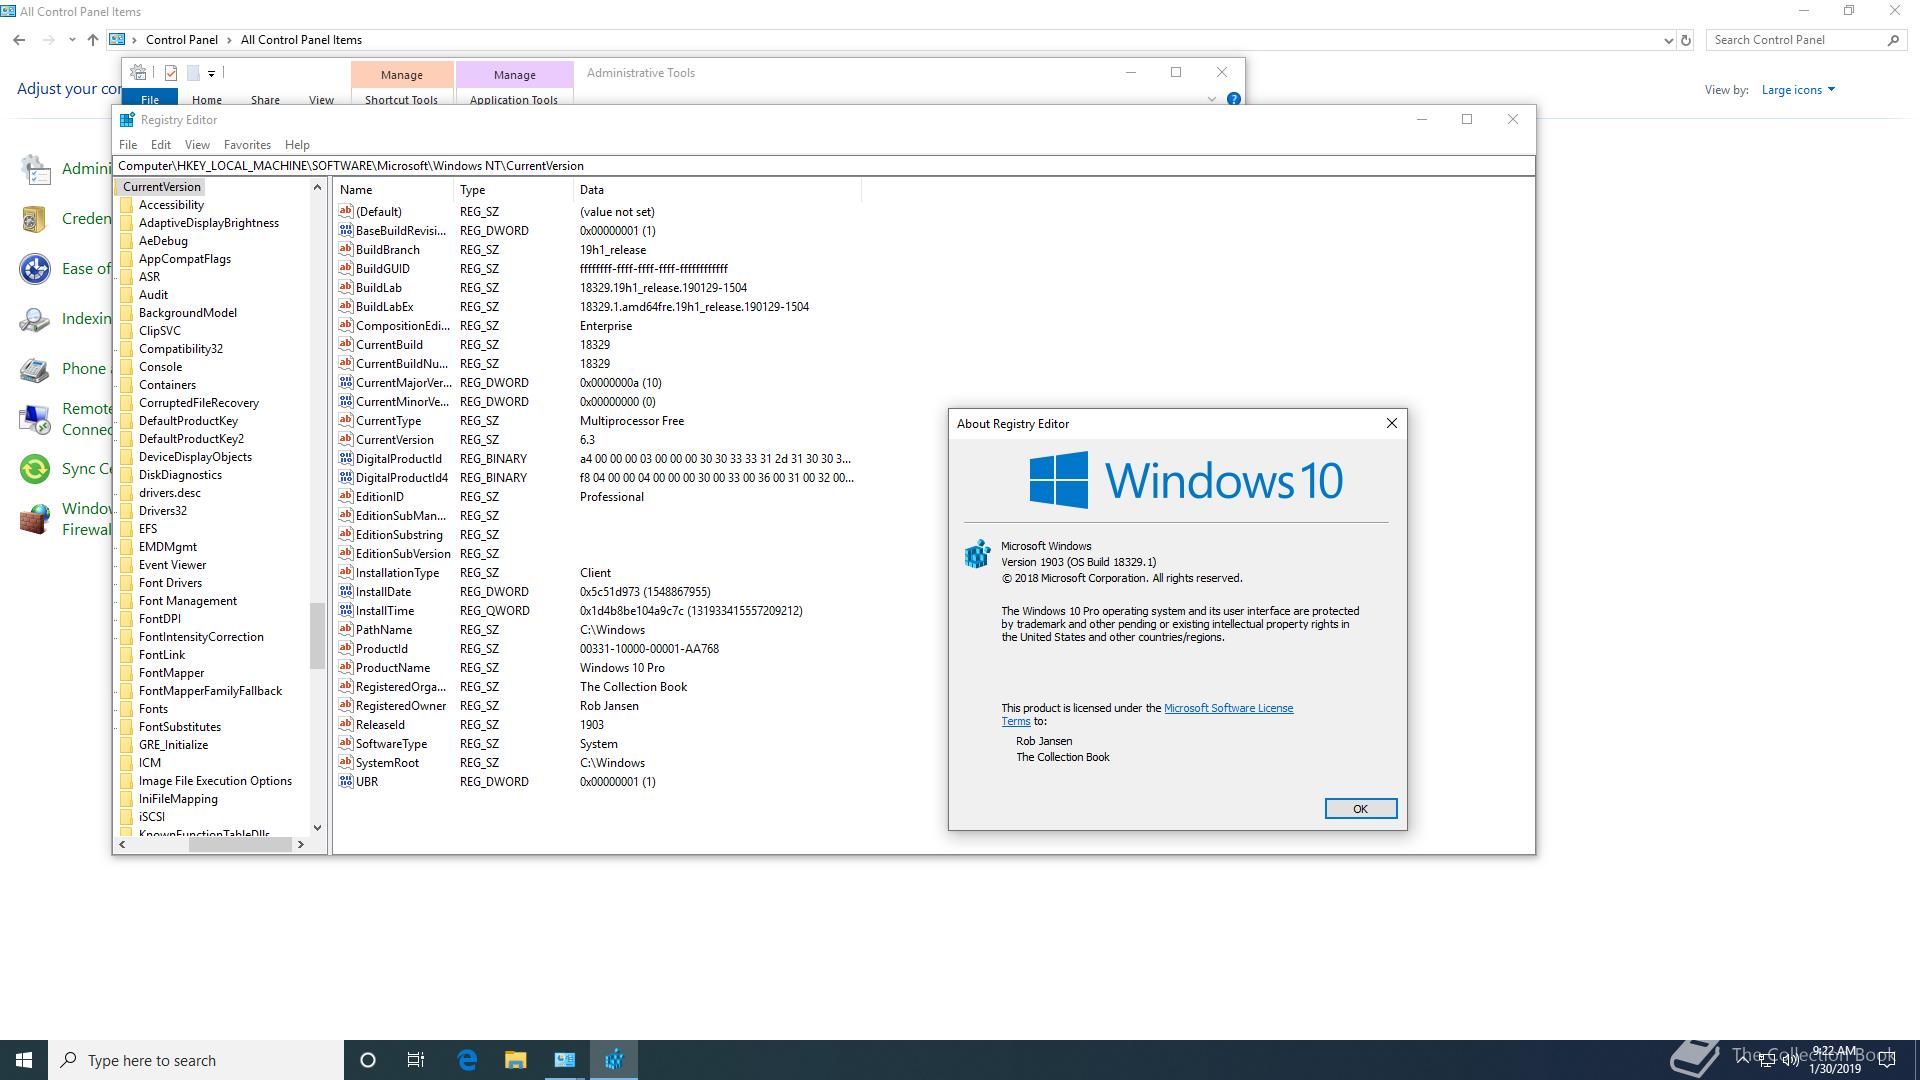The image size is (1920, 1080).
Task: Refresh the Control Panel address bar
Action: tap(1686, 40)
